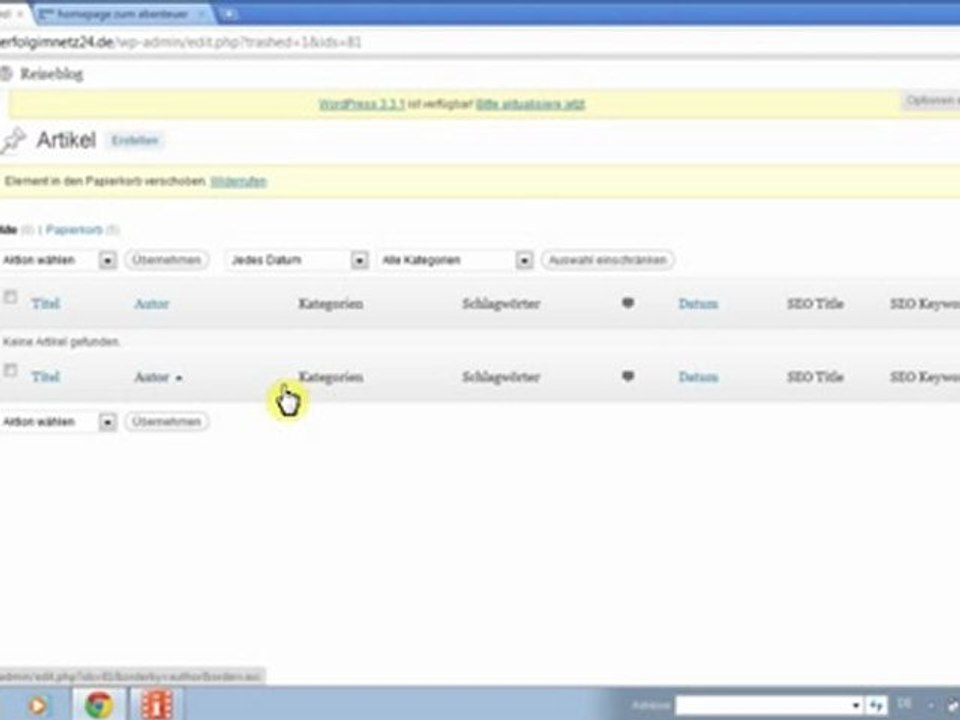Click 'Schlagwörter' column header at top
The width and height of the screenshot is (960, 720).
(501, 304)
